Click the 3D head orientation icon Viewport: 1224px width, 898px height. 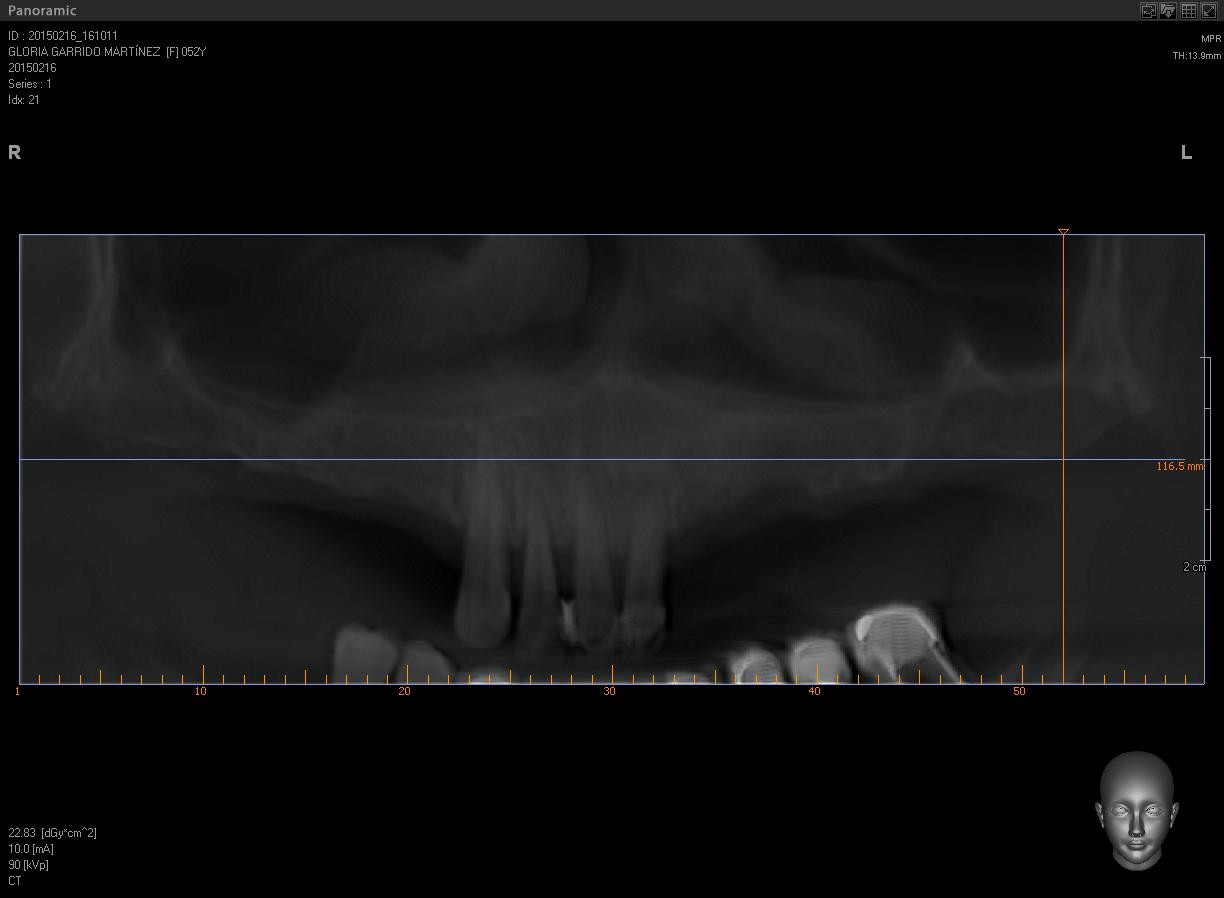1137,811
